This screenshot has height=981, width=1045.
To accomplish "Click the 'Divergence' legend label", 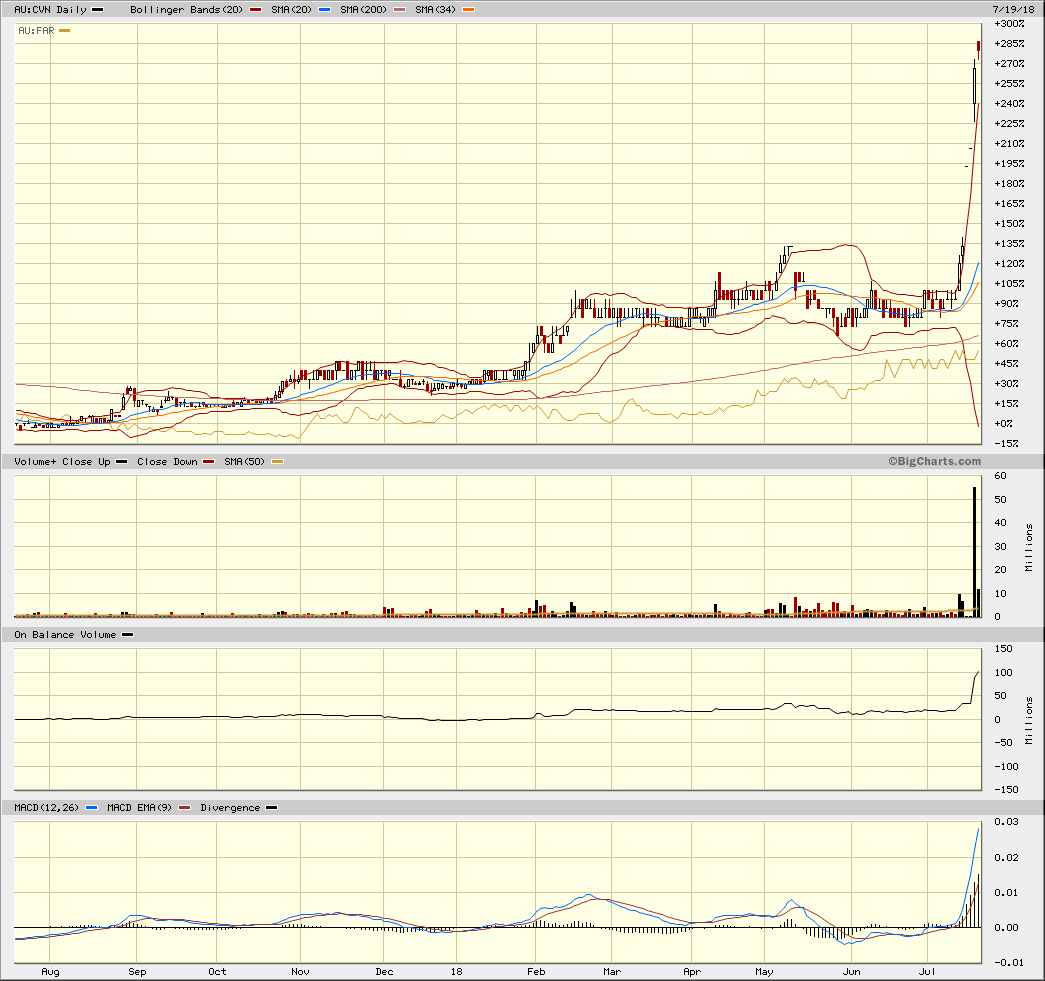I will tap(230, 808).
